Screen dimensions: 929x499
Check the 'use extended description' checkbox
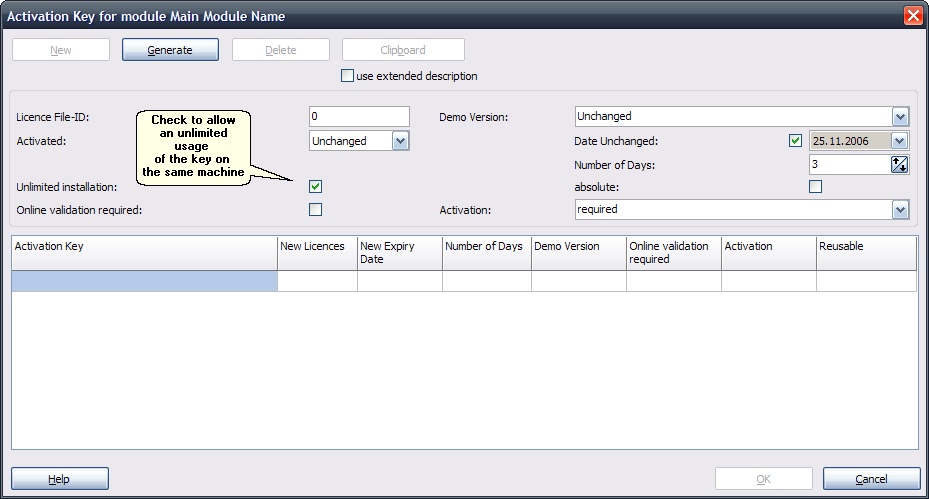[x=348, y=76]
